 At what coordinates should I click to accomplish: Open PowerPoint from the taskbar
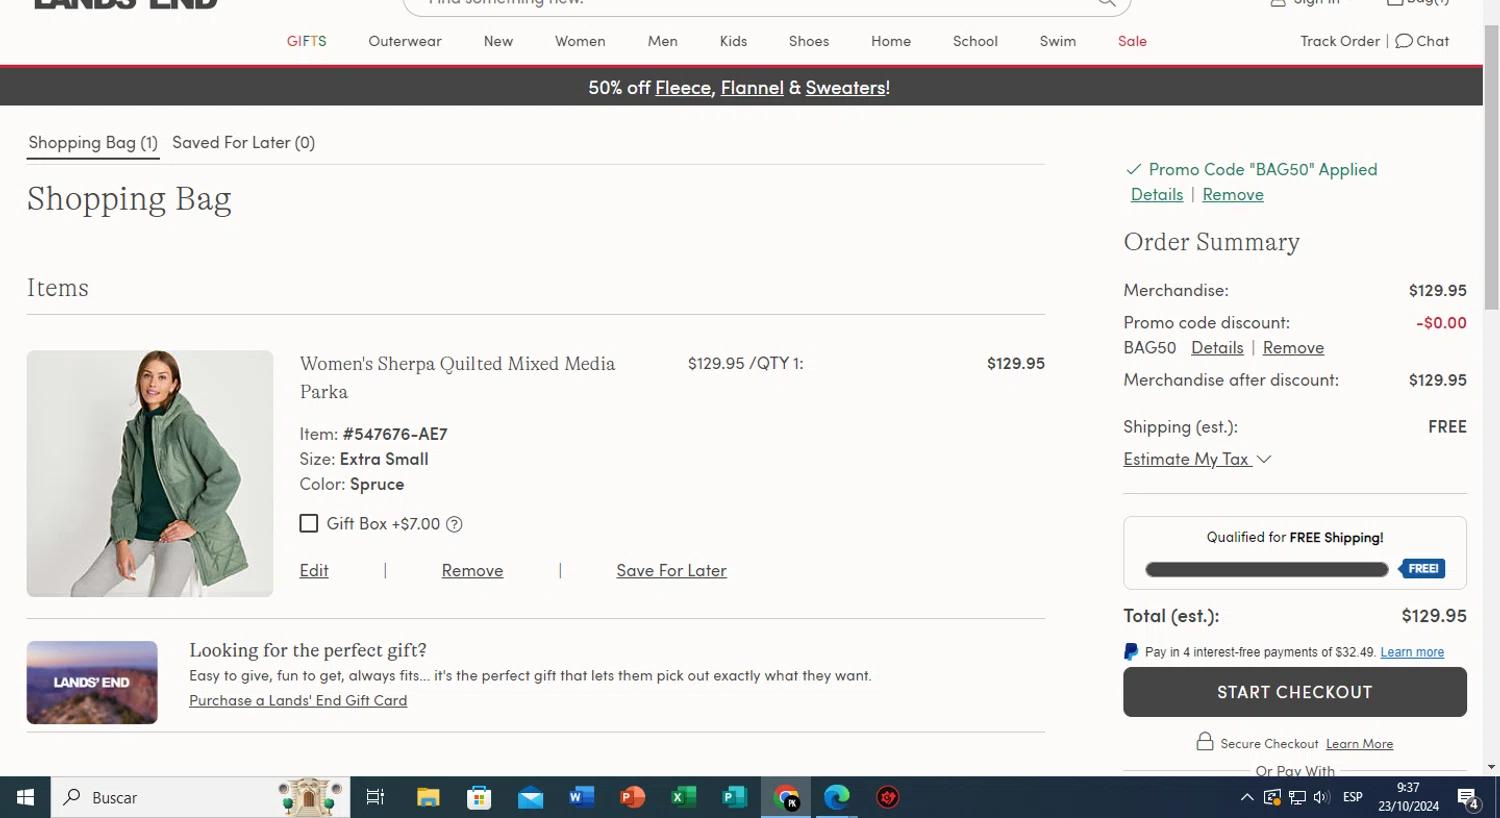(x=632, y=797)
